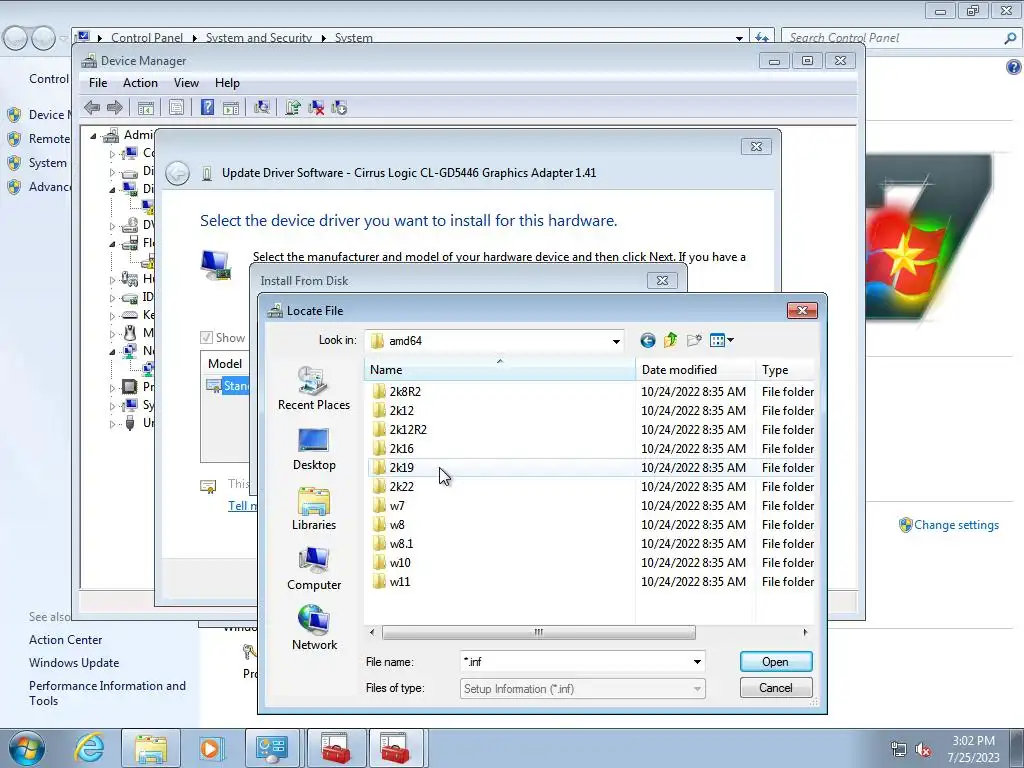Go to Recent Places in Locate File
This screenshot has width=1024, height=768.
(314, 389)
